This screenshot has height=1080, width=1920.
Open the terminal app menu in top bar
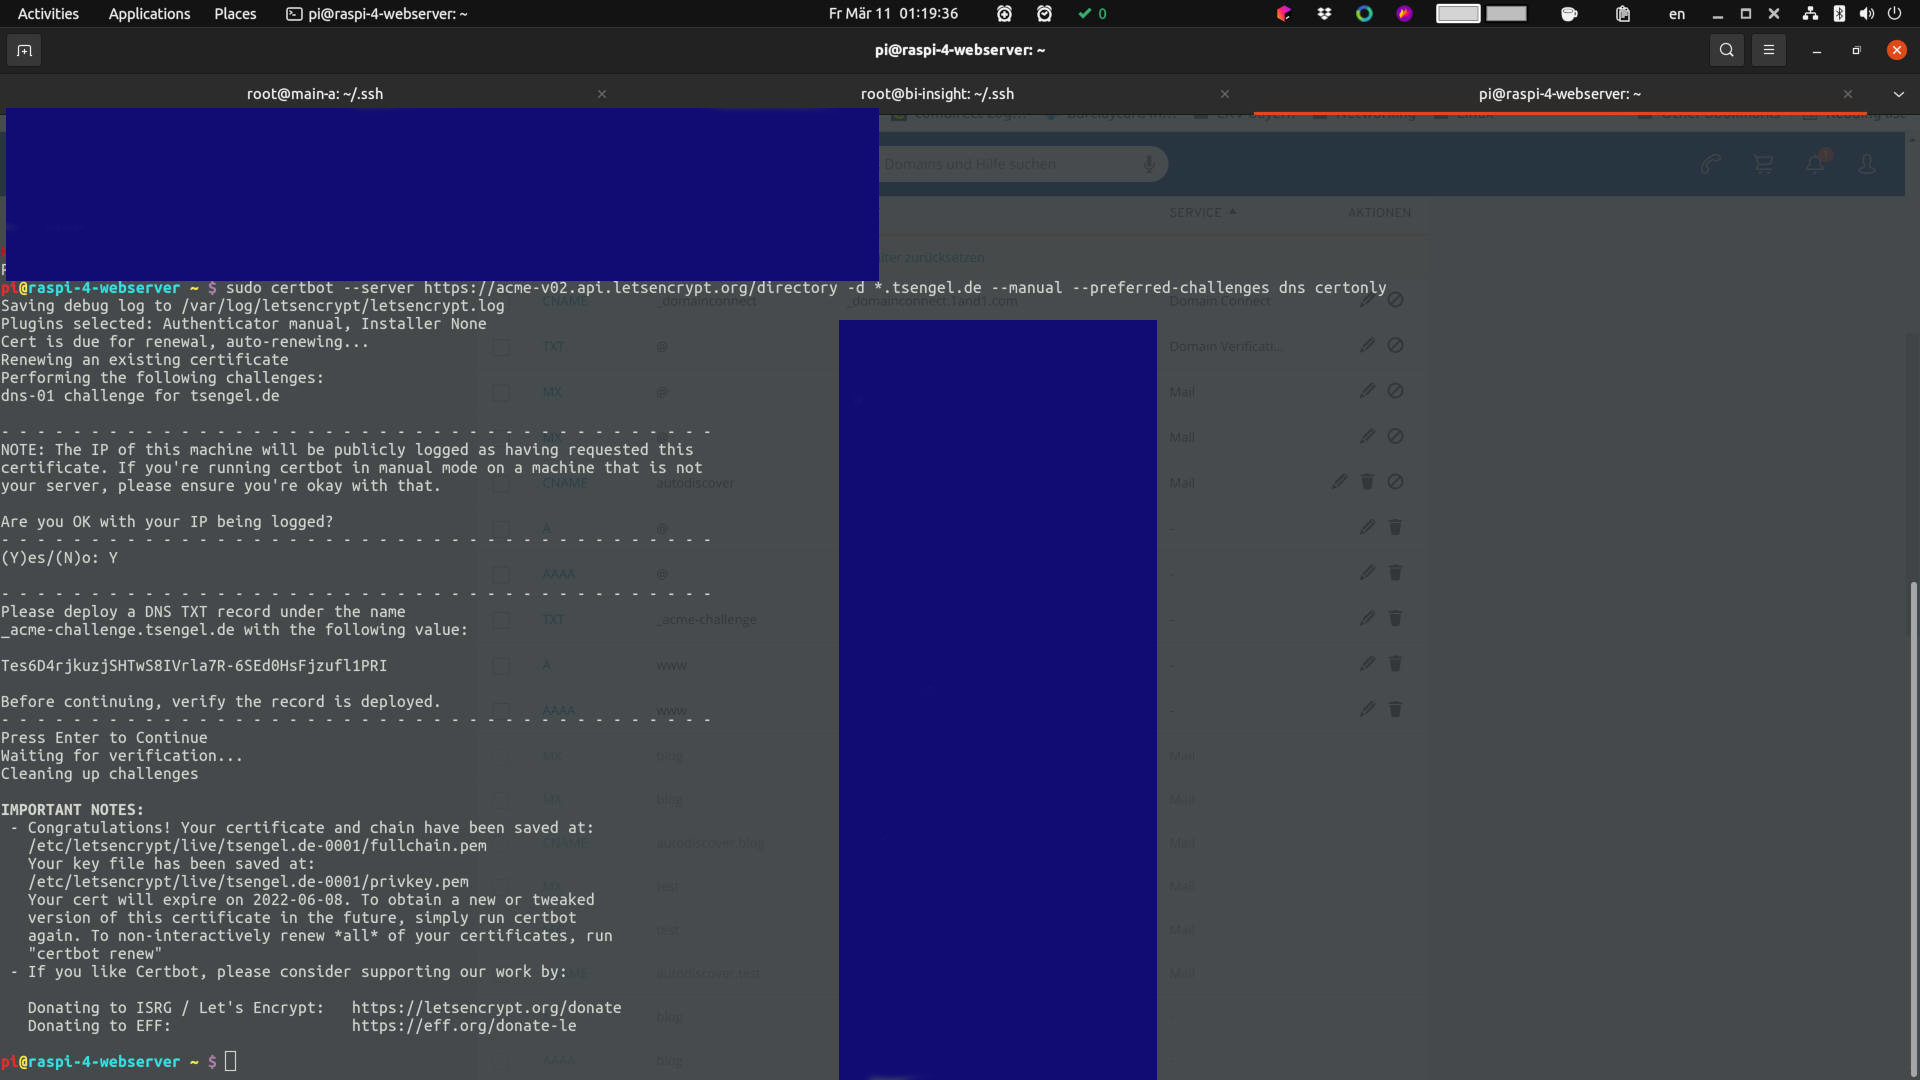pyautogui.click(x=377, y=13)
